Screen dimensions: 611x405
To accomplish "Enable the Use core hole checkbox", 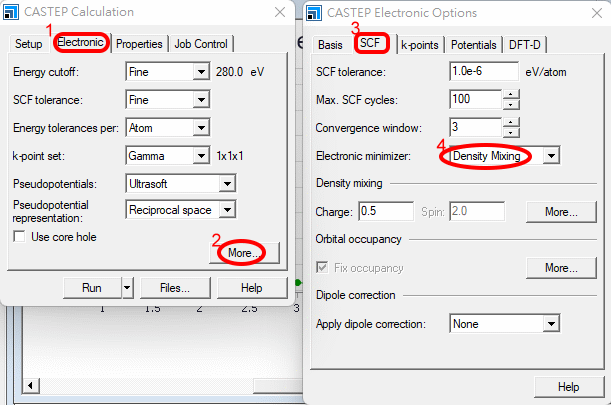I will 19,237.
